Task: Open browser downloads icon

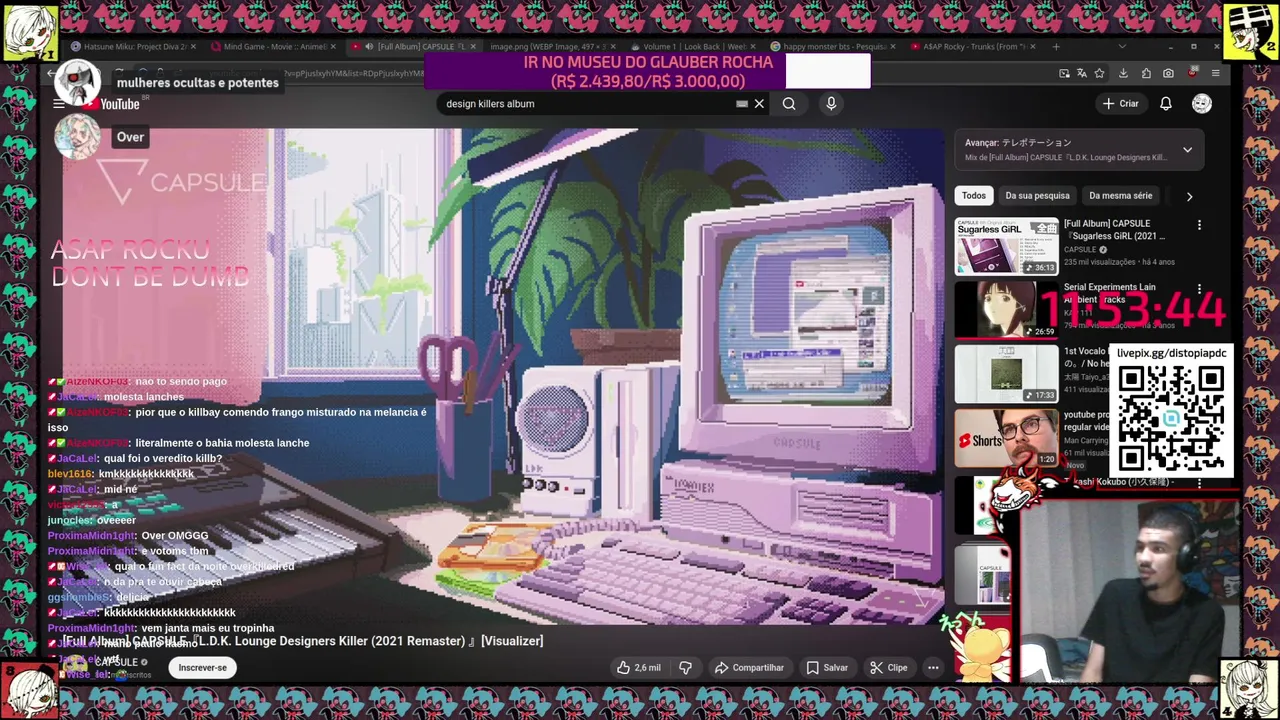Action: [1123, 73]
